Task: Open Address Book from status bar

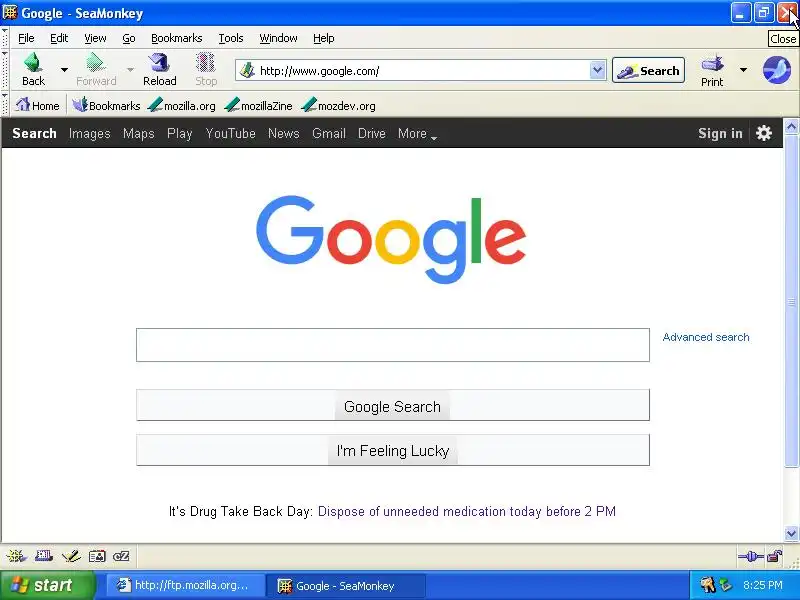Action: tap(97, 556)
